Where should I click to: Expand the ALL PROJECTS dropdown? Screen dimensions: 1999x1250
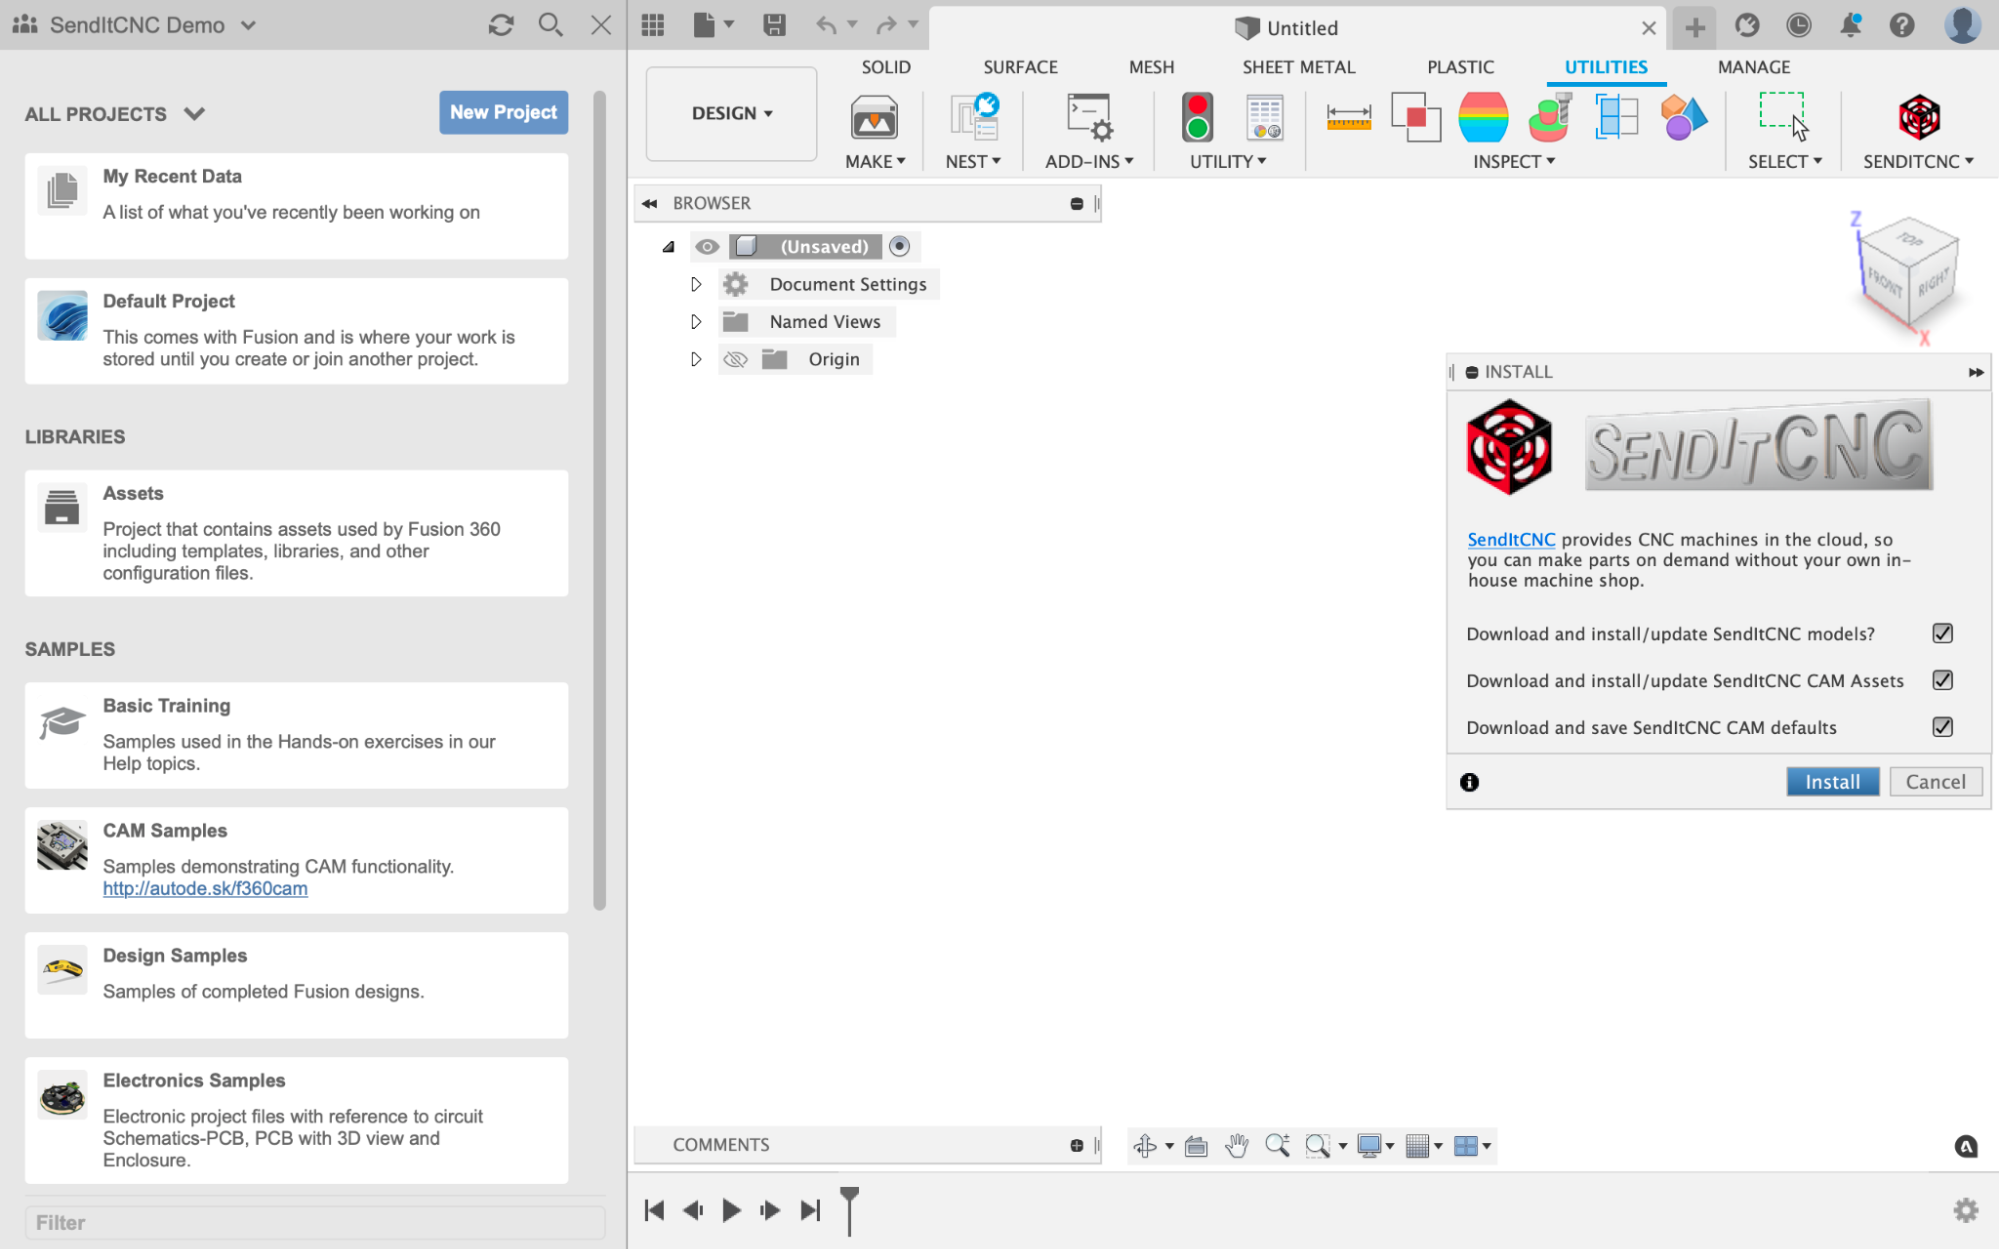[194, 114]
